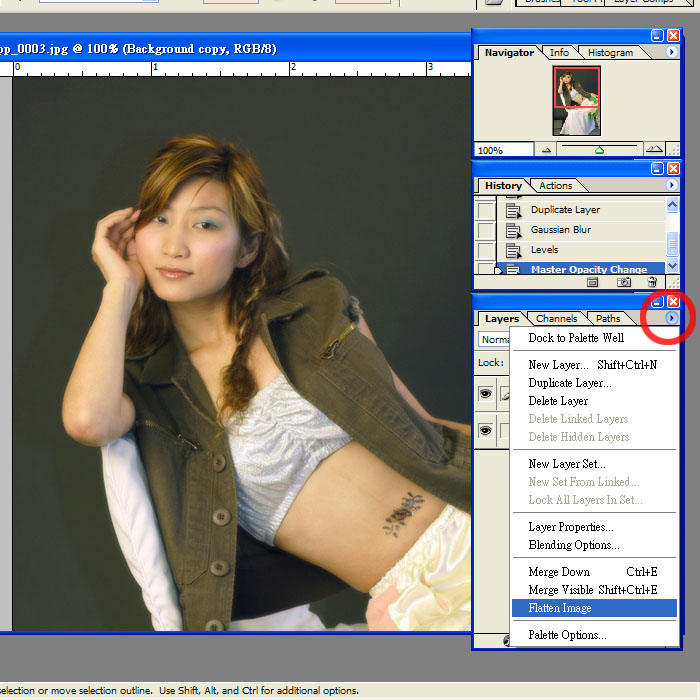Open the Layers palette flyout menu arrow
The image size is (700, 700).
point(672,319)
